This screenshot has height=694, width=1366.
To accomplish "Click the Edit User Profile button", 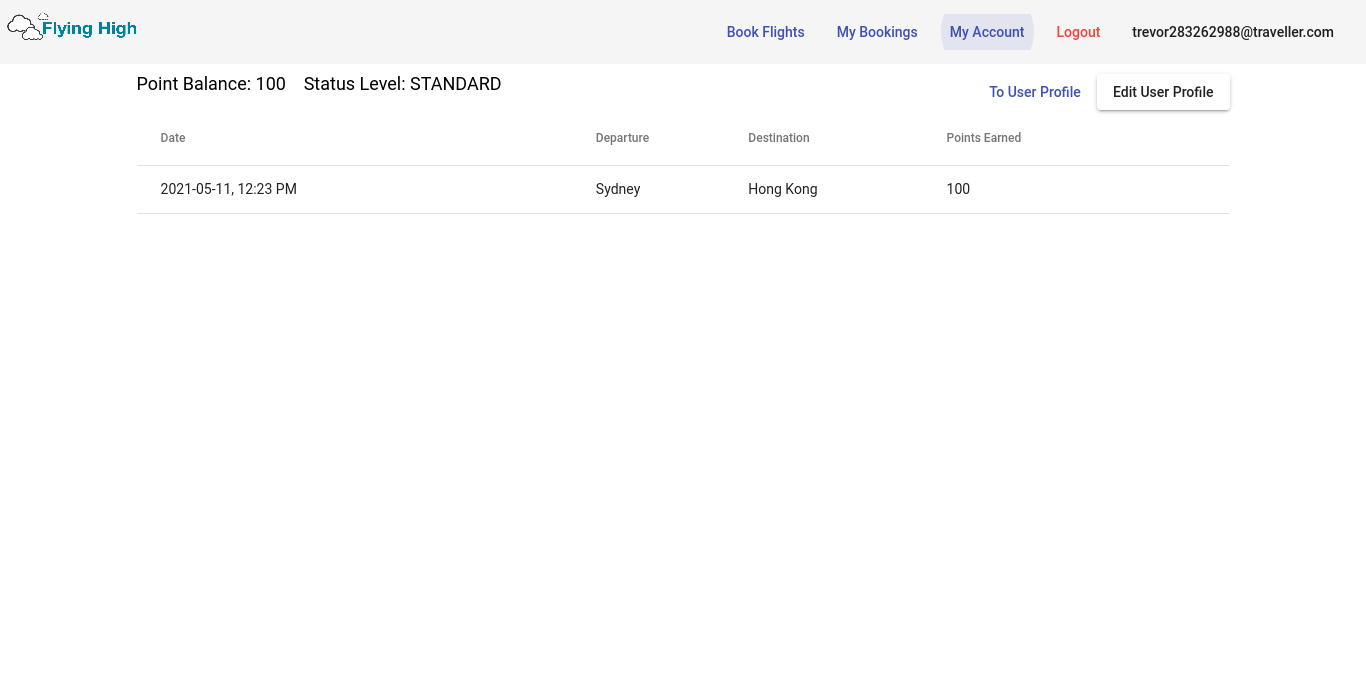I will coord(1163,92).
